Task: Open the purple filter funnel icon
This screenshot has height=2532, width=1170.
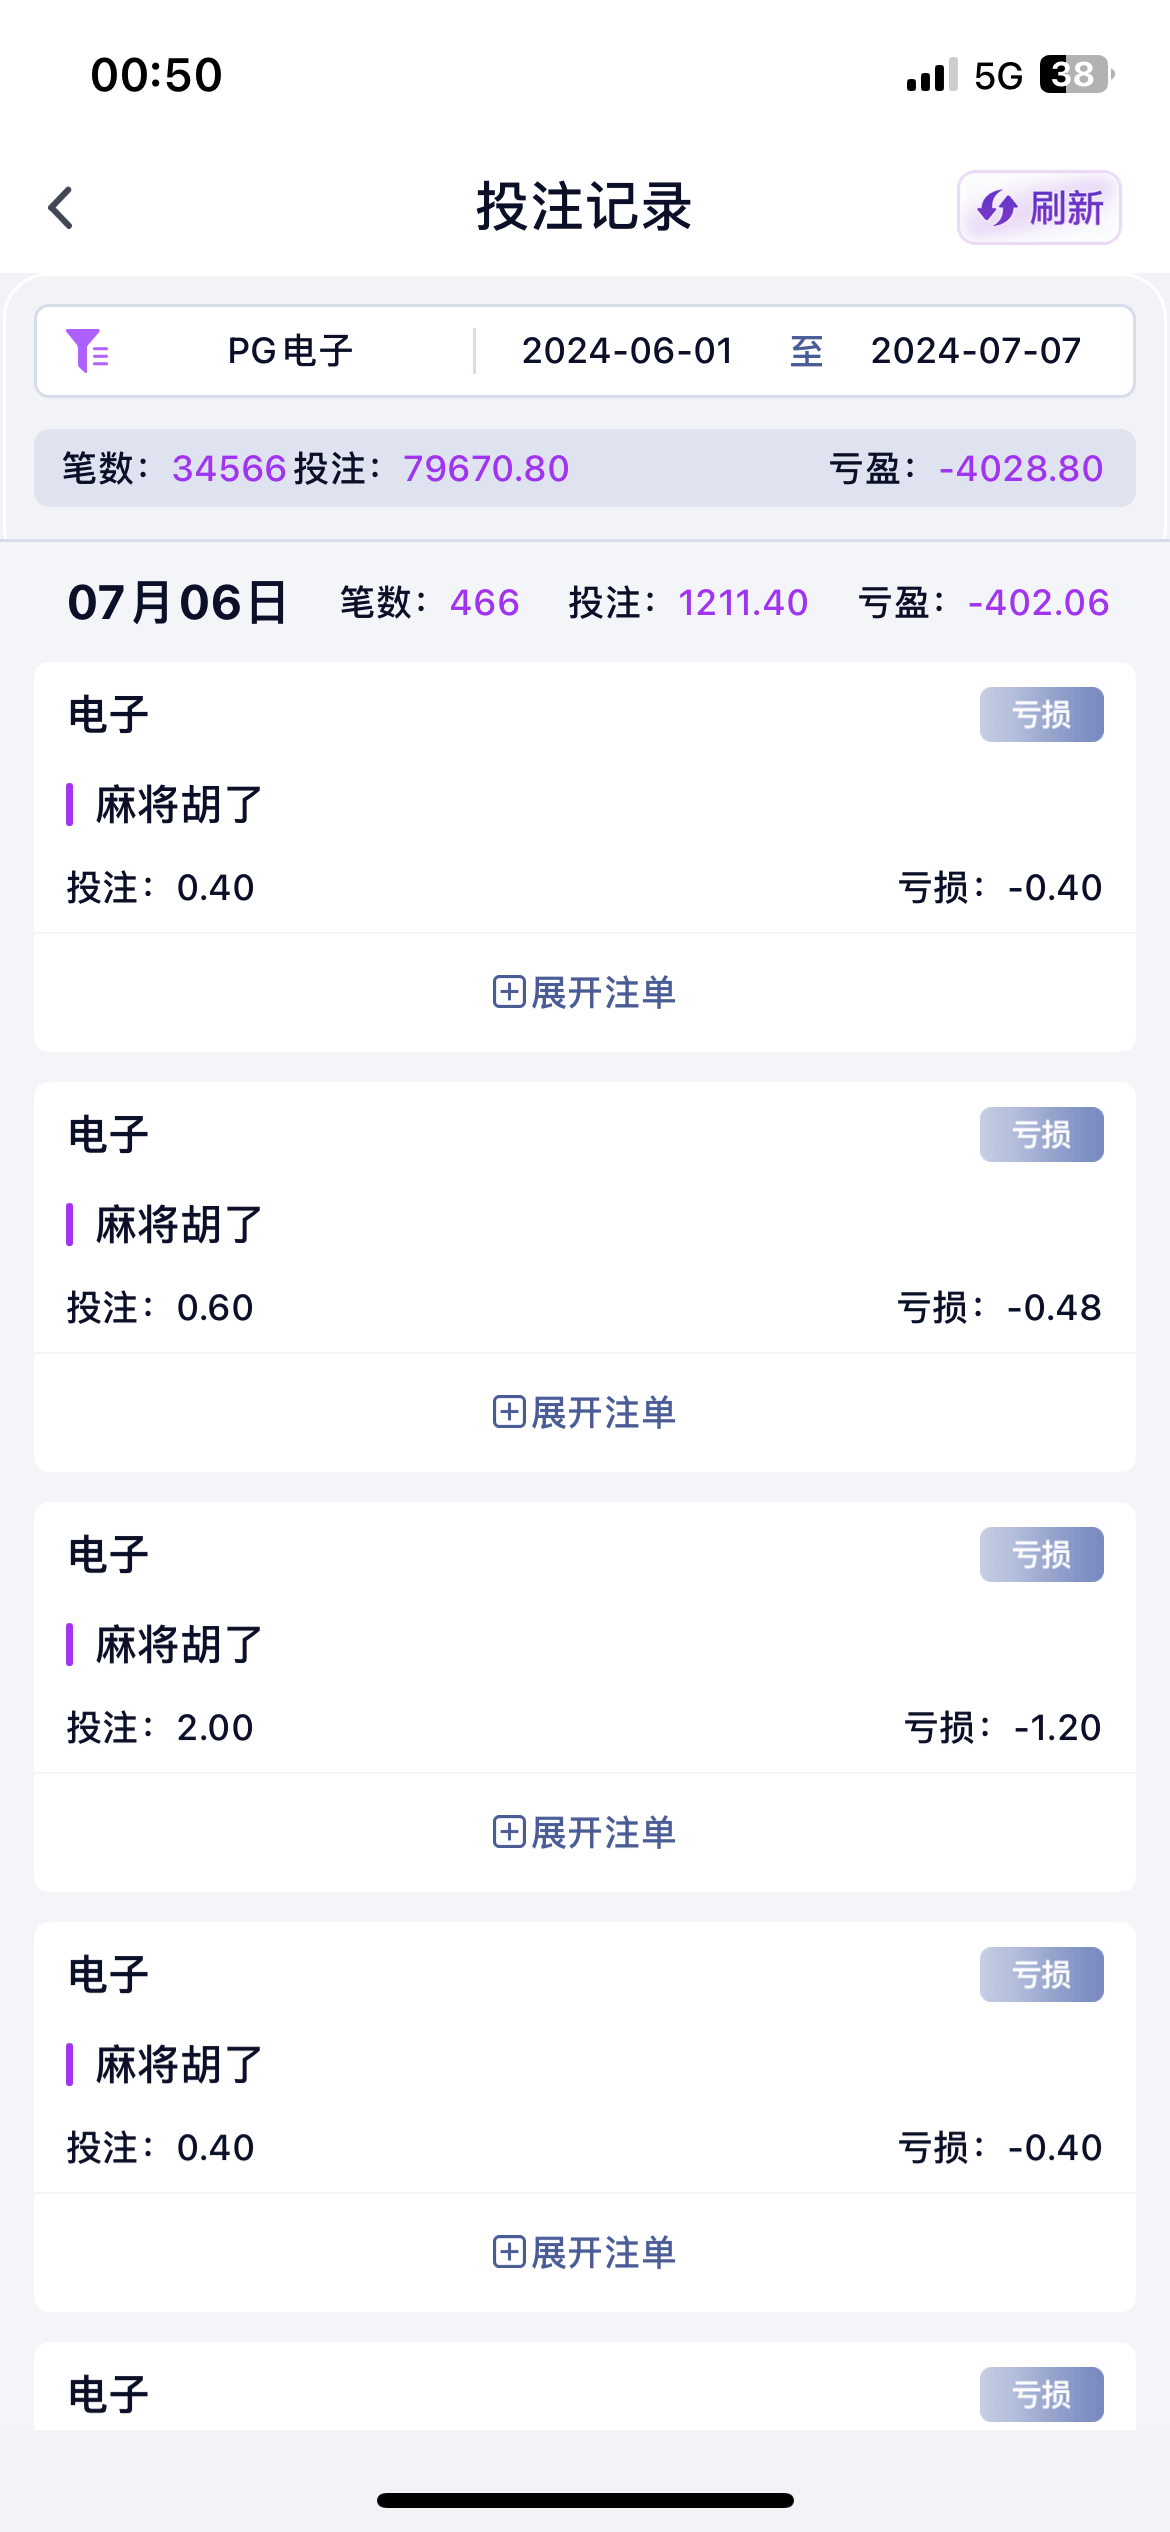Action: click(87, 351)
